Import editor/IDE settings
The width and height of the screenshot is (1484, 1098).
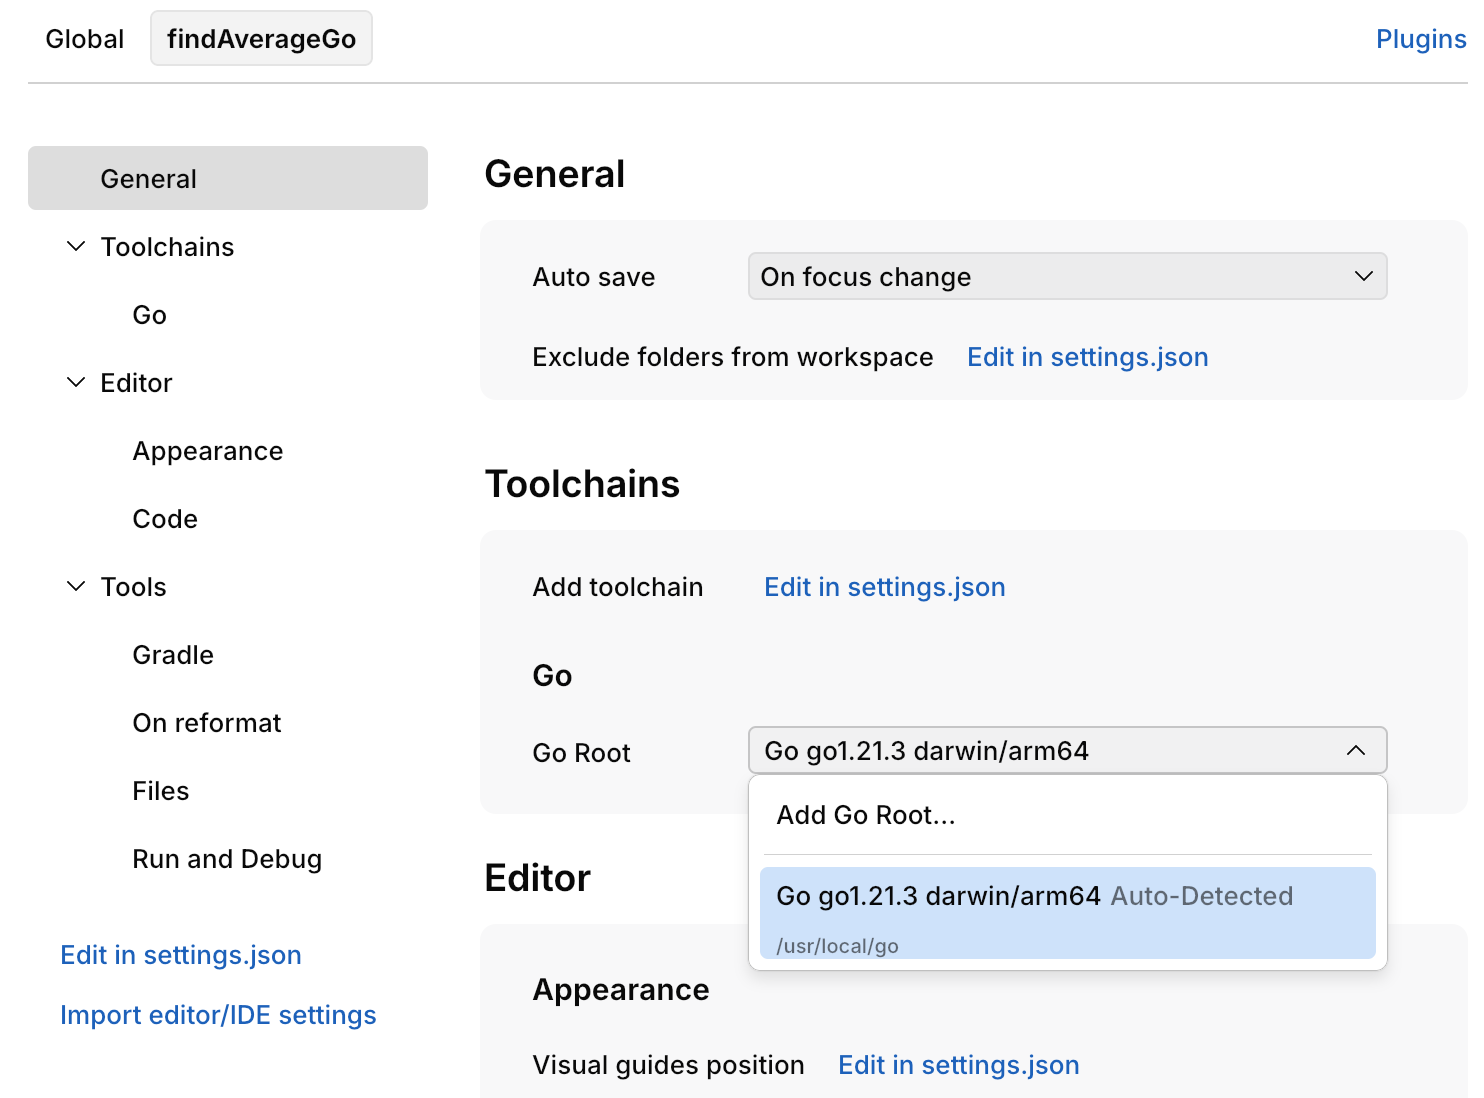tap(218, 1014)
